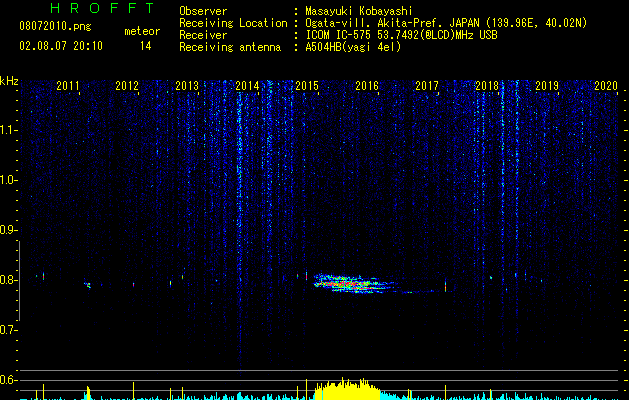This screenshot has width=629, height=400.
Task: Click the gray frequency range bar on left axis
Action: pos(19,280)
